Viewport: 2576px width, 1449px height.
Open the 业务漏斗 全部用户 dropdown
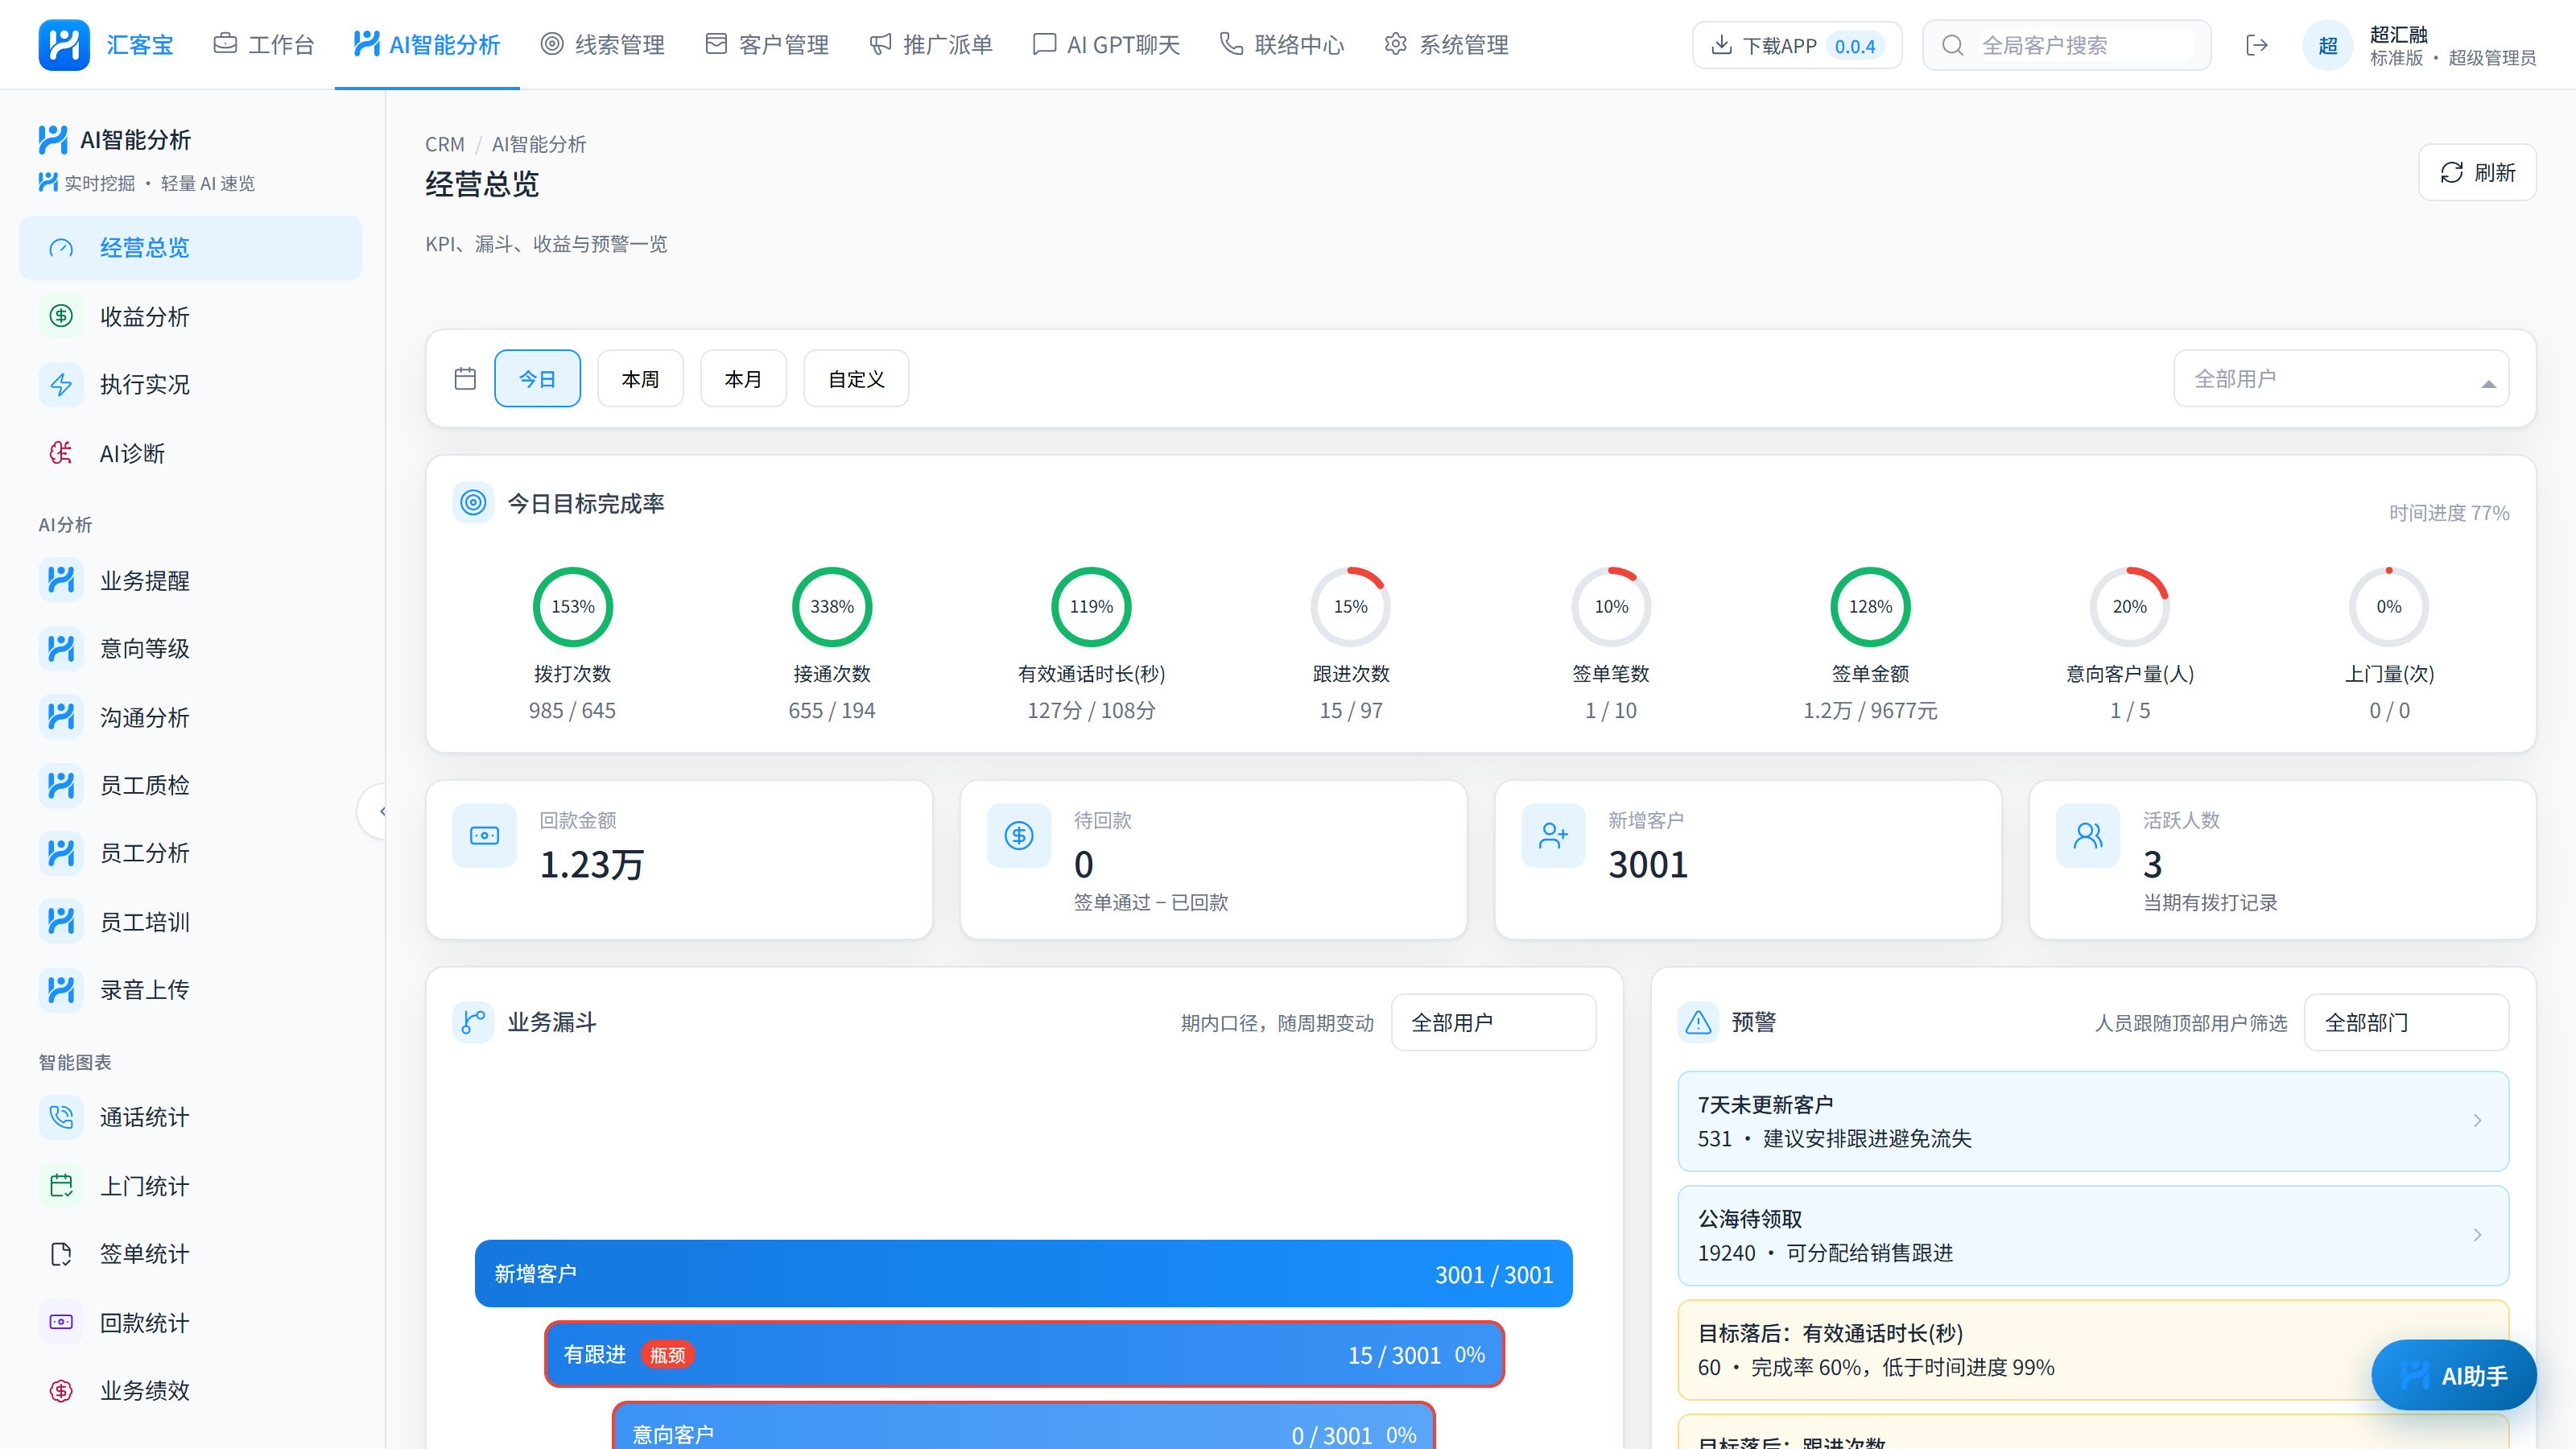1493,1022
